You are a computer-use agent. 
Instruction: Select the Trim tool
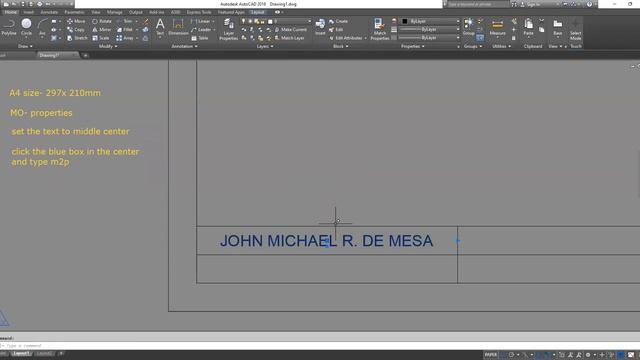(x=125, y=21)
